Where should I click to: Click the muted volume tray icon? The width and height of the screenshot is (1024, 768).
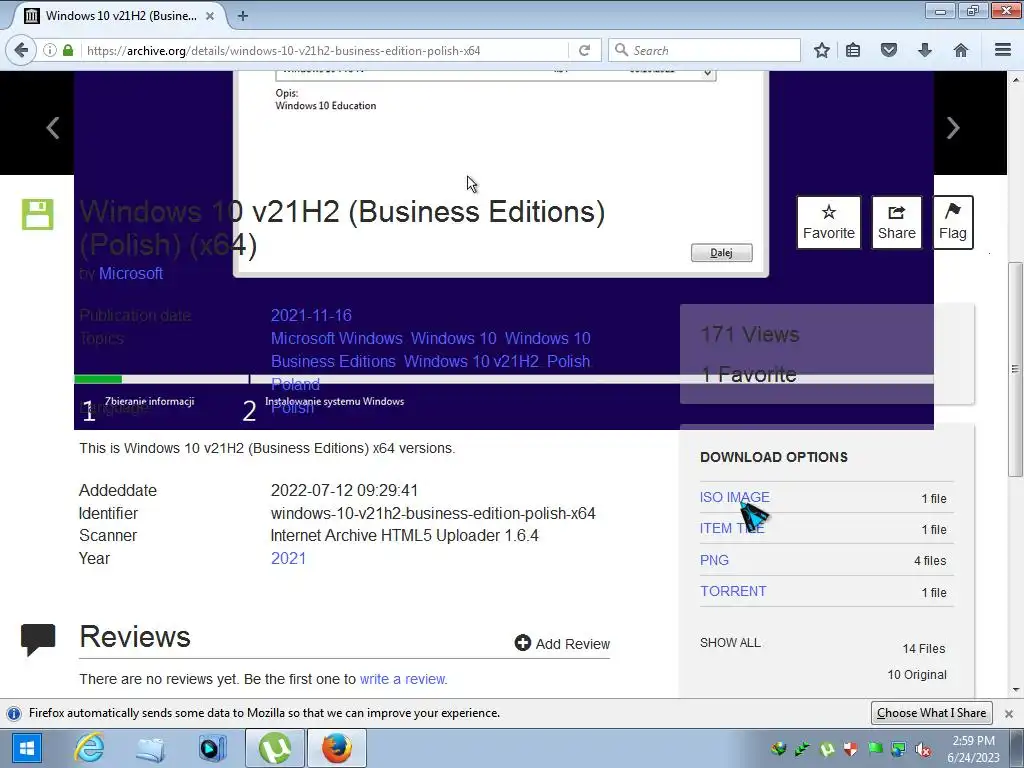(x=923, y=750)
